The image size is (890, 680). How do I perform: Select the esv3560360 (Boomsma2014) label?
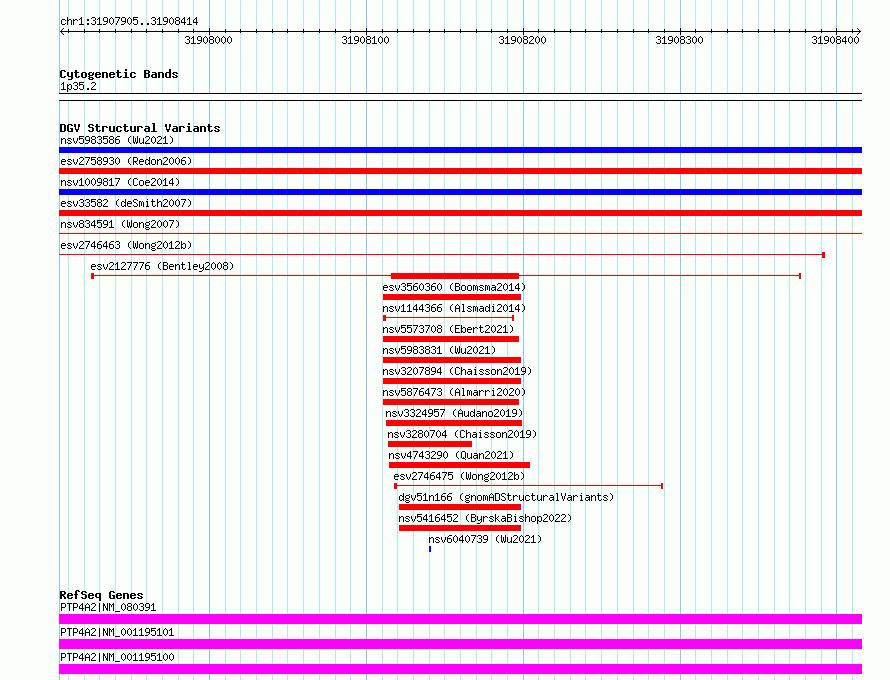(x=454, y=287)
